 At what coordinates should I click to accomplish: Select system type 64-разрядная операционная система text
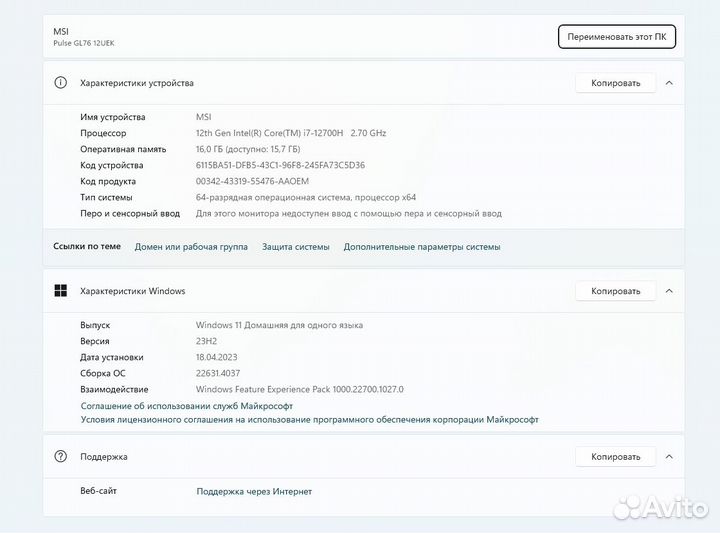click(x=306, y=197)
